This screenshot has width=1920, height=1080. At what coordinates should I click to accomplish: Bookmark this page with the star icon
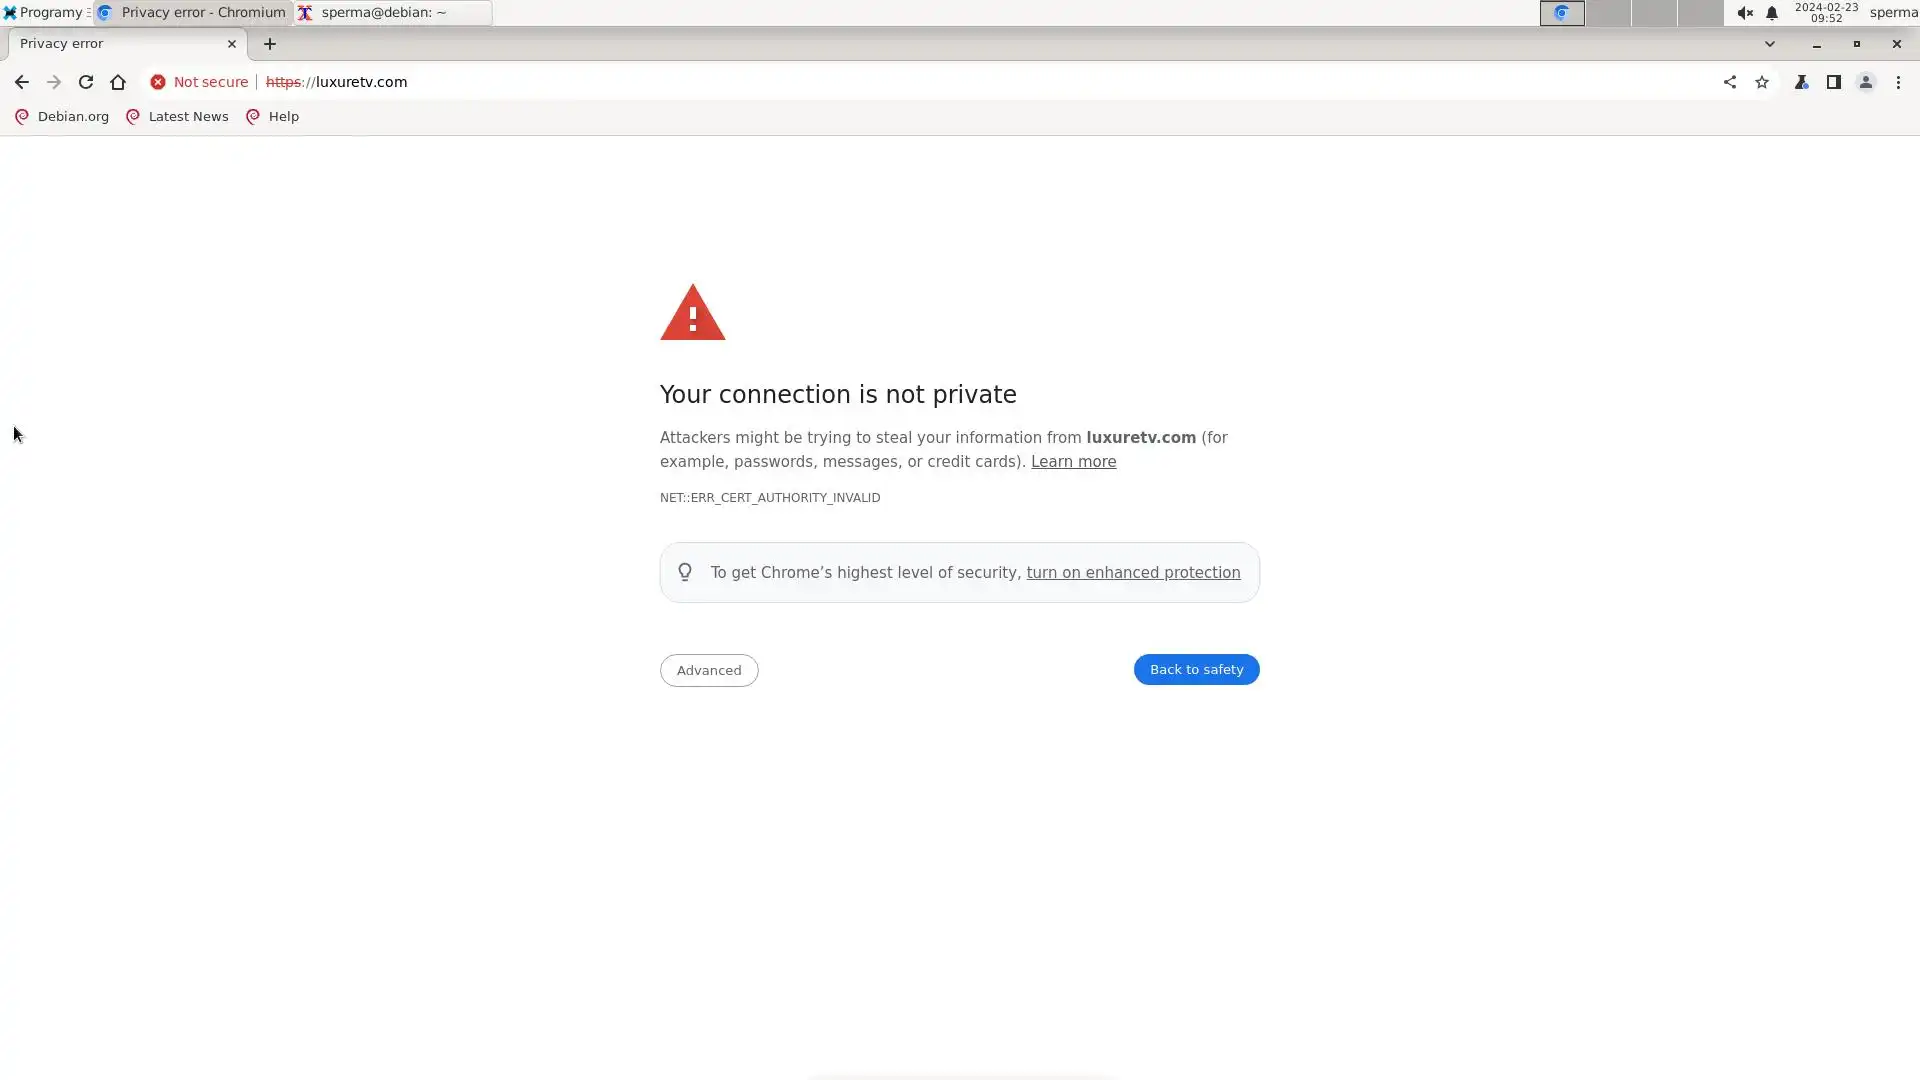1762,82
